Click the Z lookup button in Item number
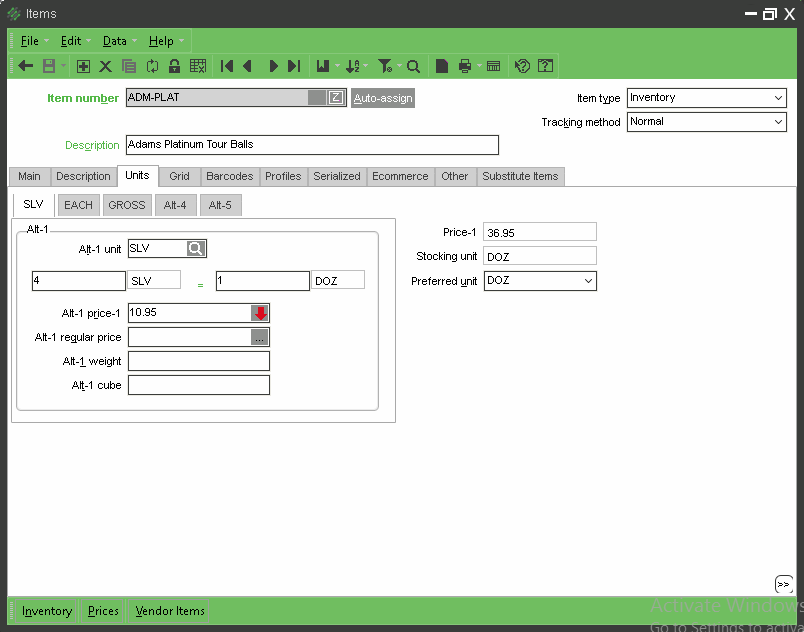 (336, 97)
